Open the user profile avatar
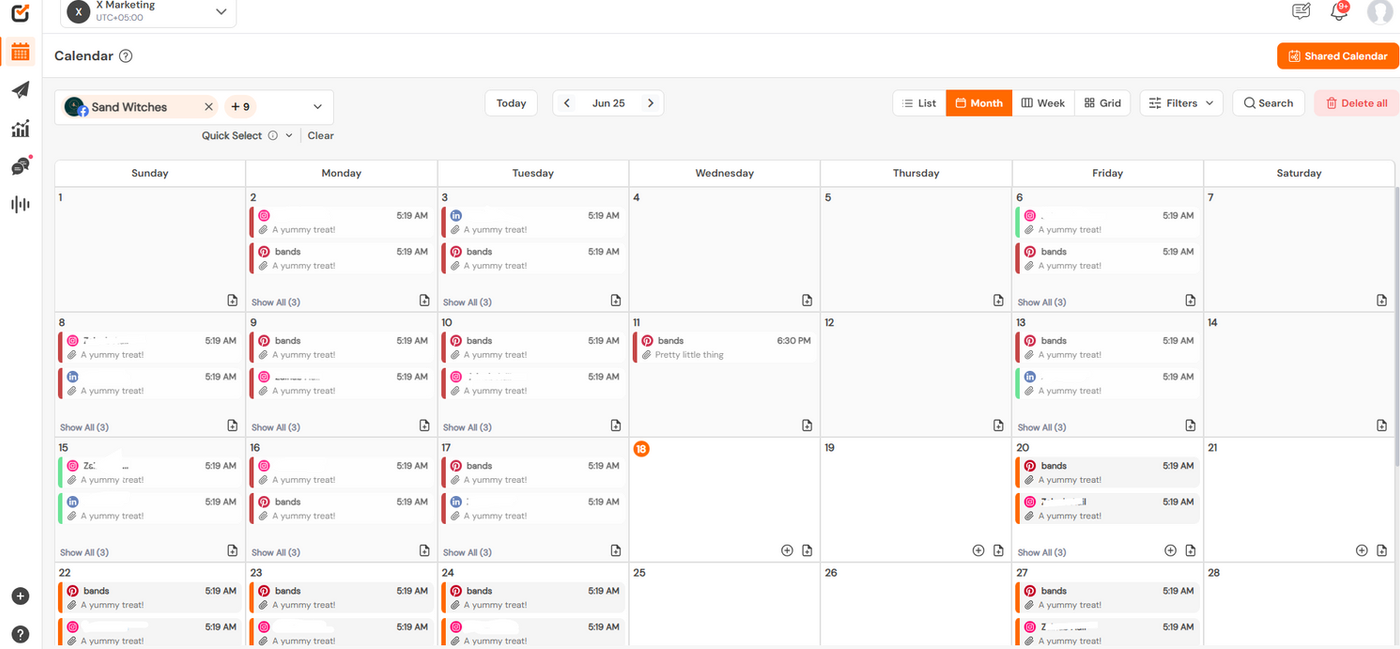This screenshot has height=649, width=1400. (1380, 12)
